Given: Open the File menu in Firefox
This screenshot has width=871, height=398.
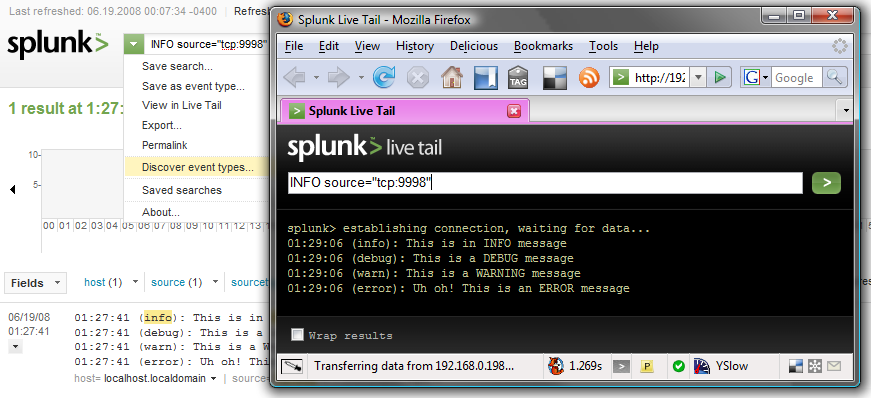Looking at the screenshot, I should pos(293,46).
